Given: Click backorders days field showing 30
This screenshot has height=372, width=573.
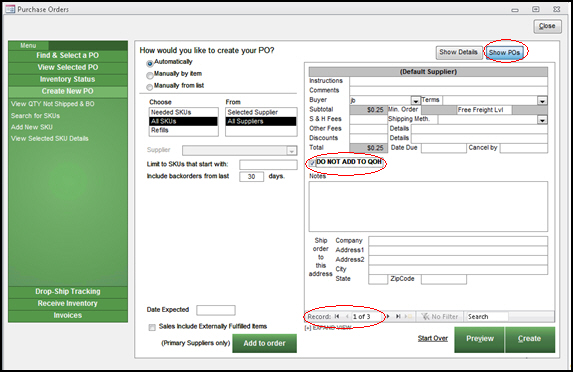Looking at the screenshot, I should tap(251, 177).
